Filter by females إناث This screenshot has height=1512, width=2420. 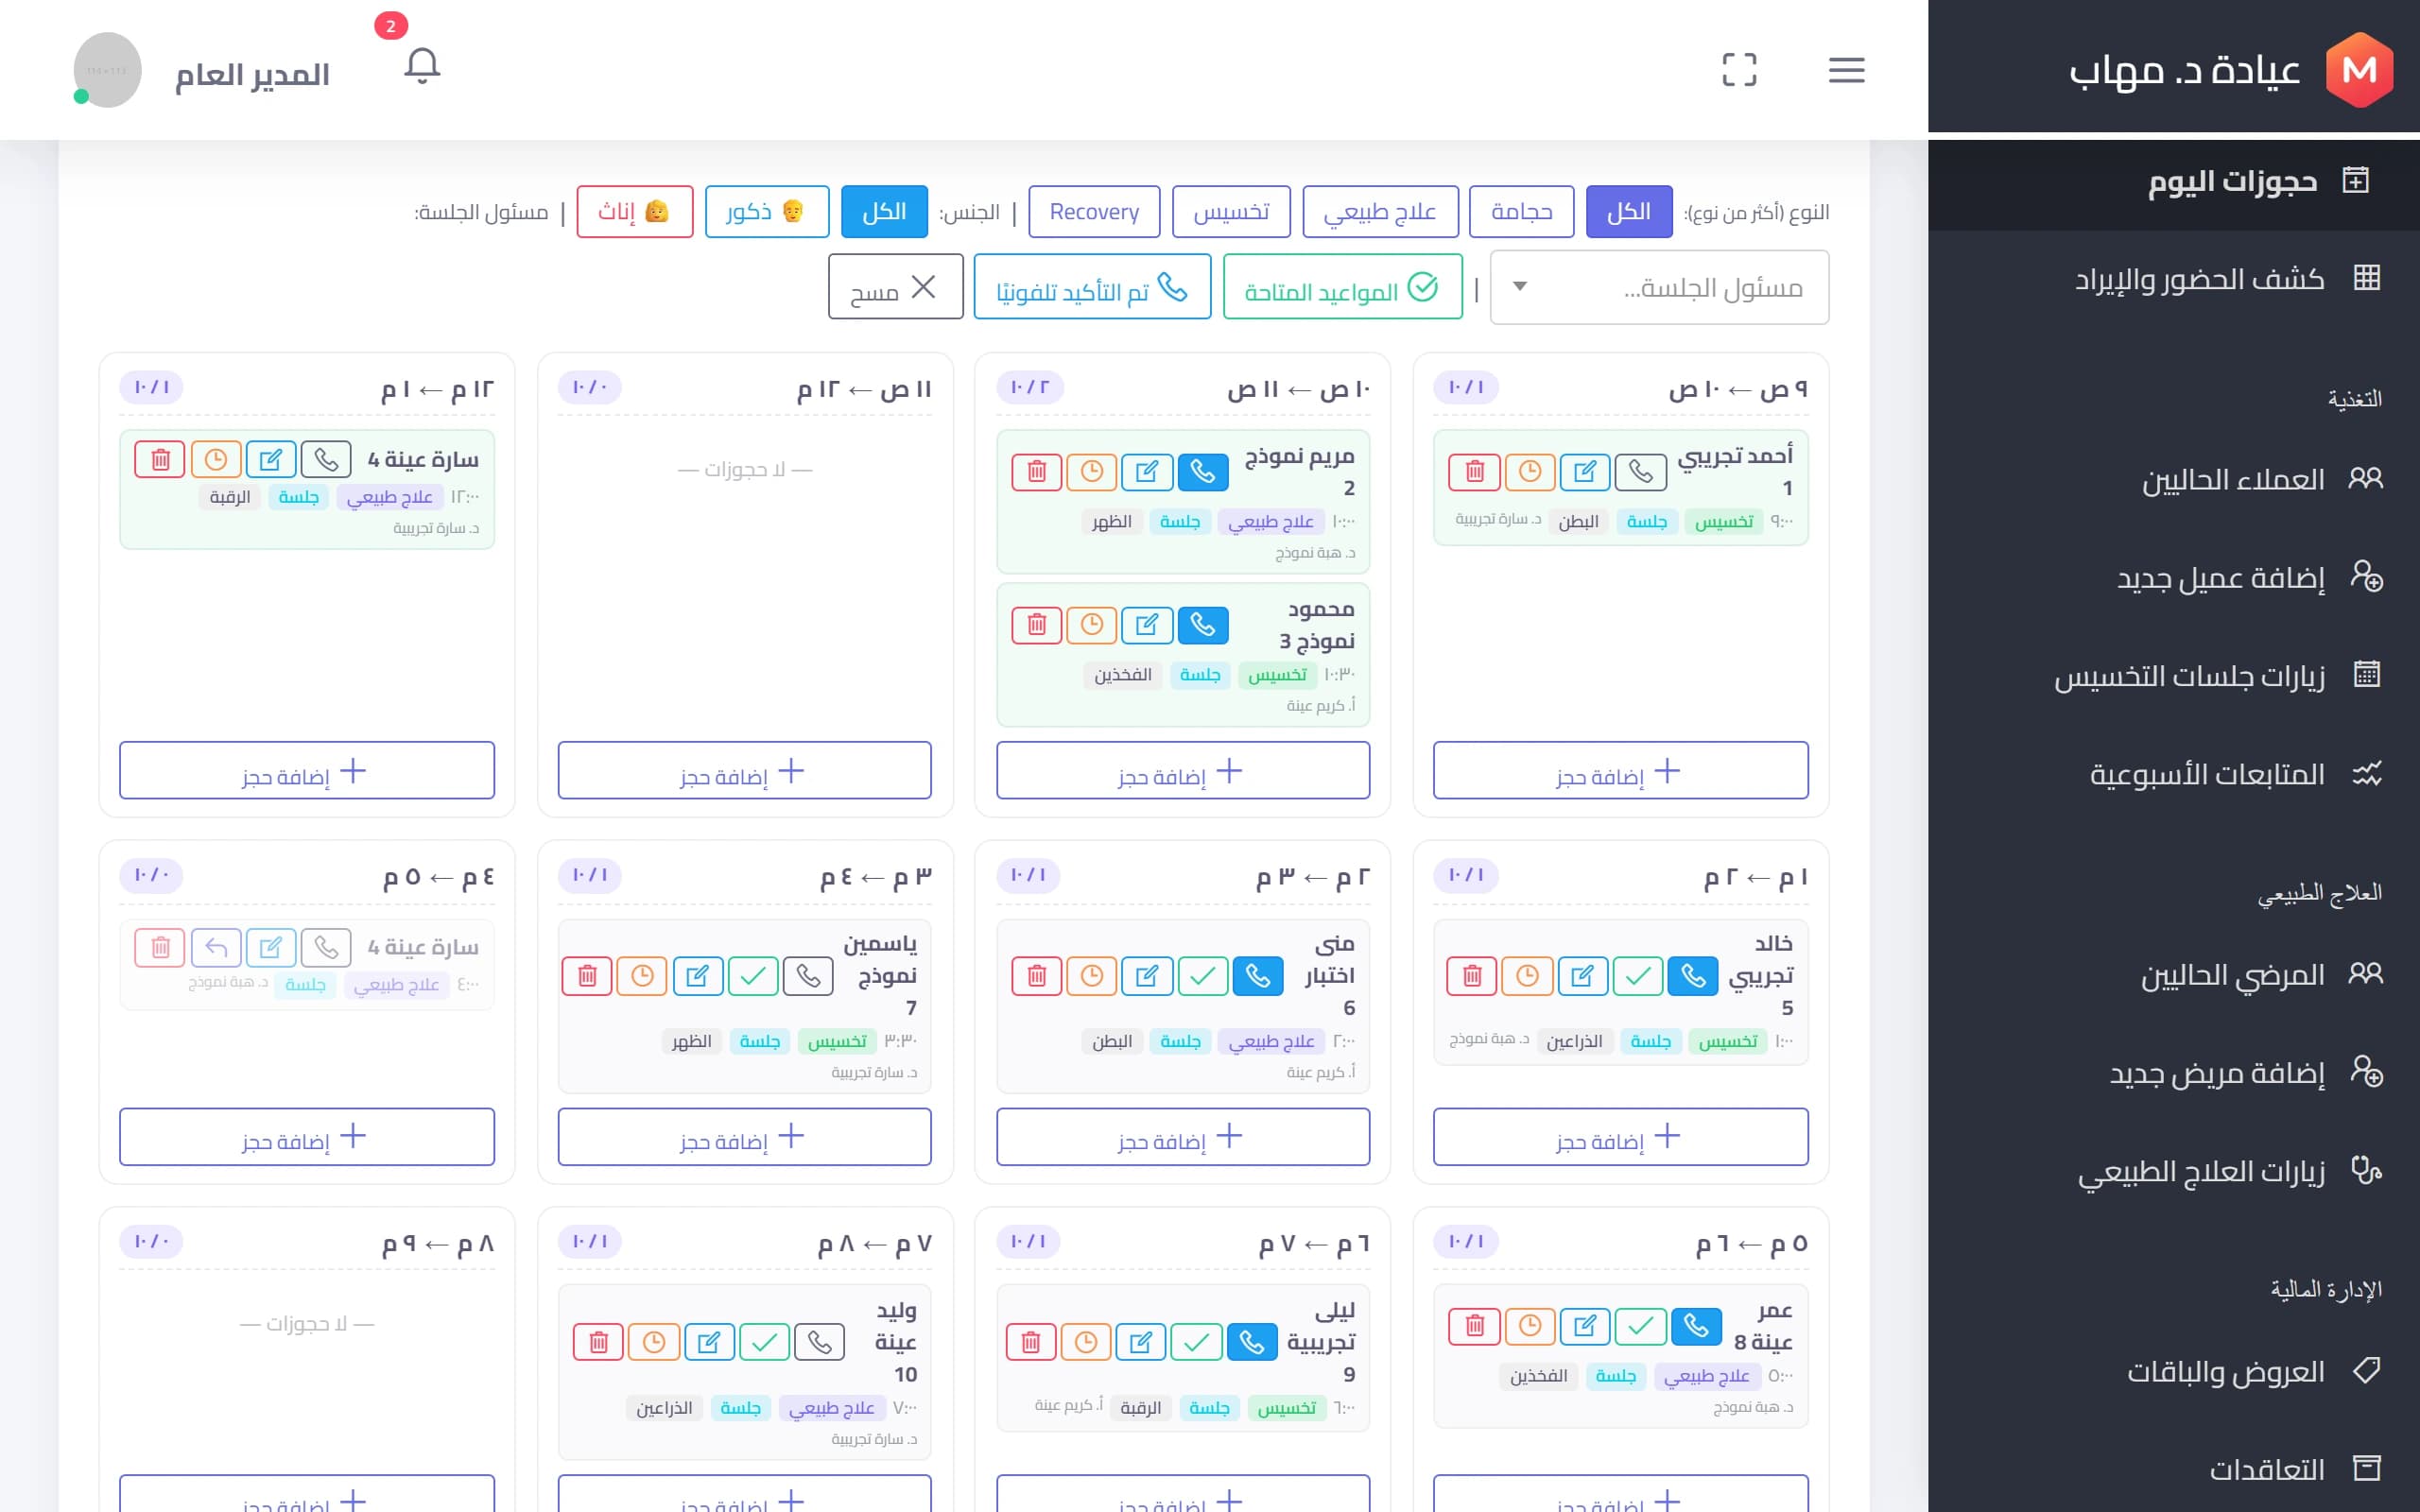tap(635, 212)
